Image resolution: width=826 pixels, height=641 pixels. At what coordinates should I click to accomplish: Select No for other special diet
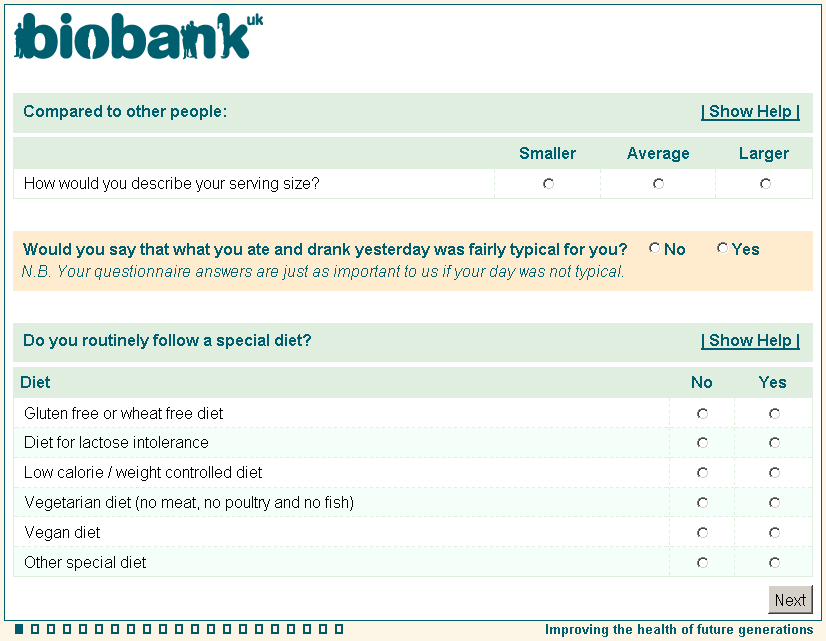(x=702, y=563)
